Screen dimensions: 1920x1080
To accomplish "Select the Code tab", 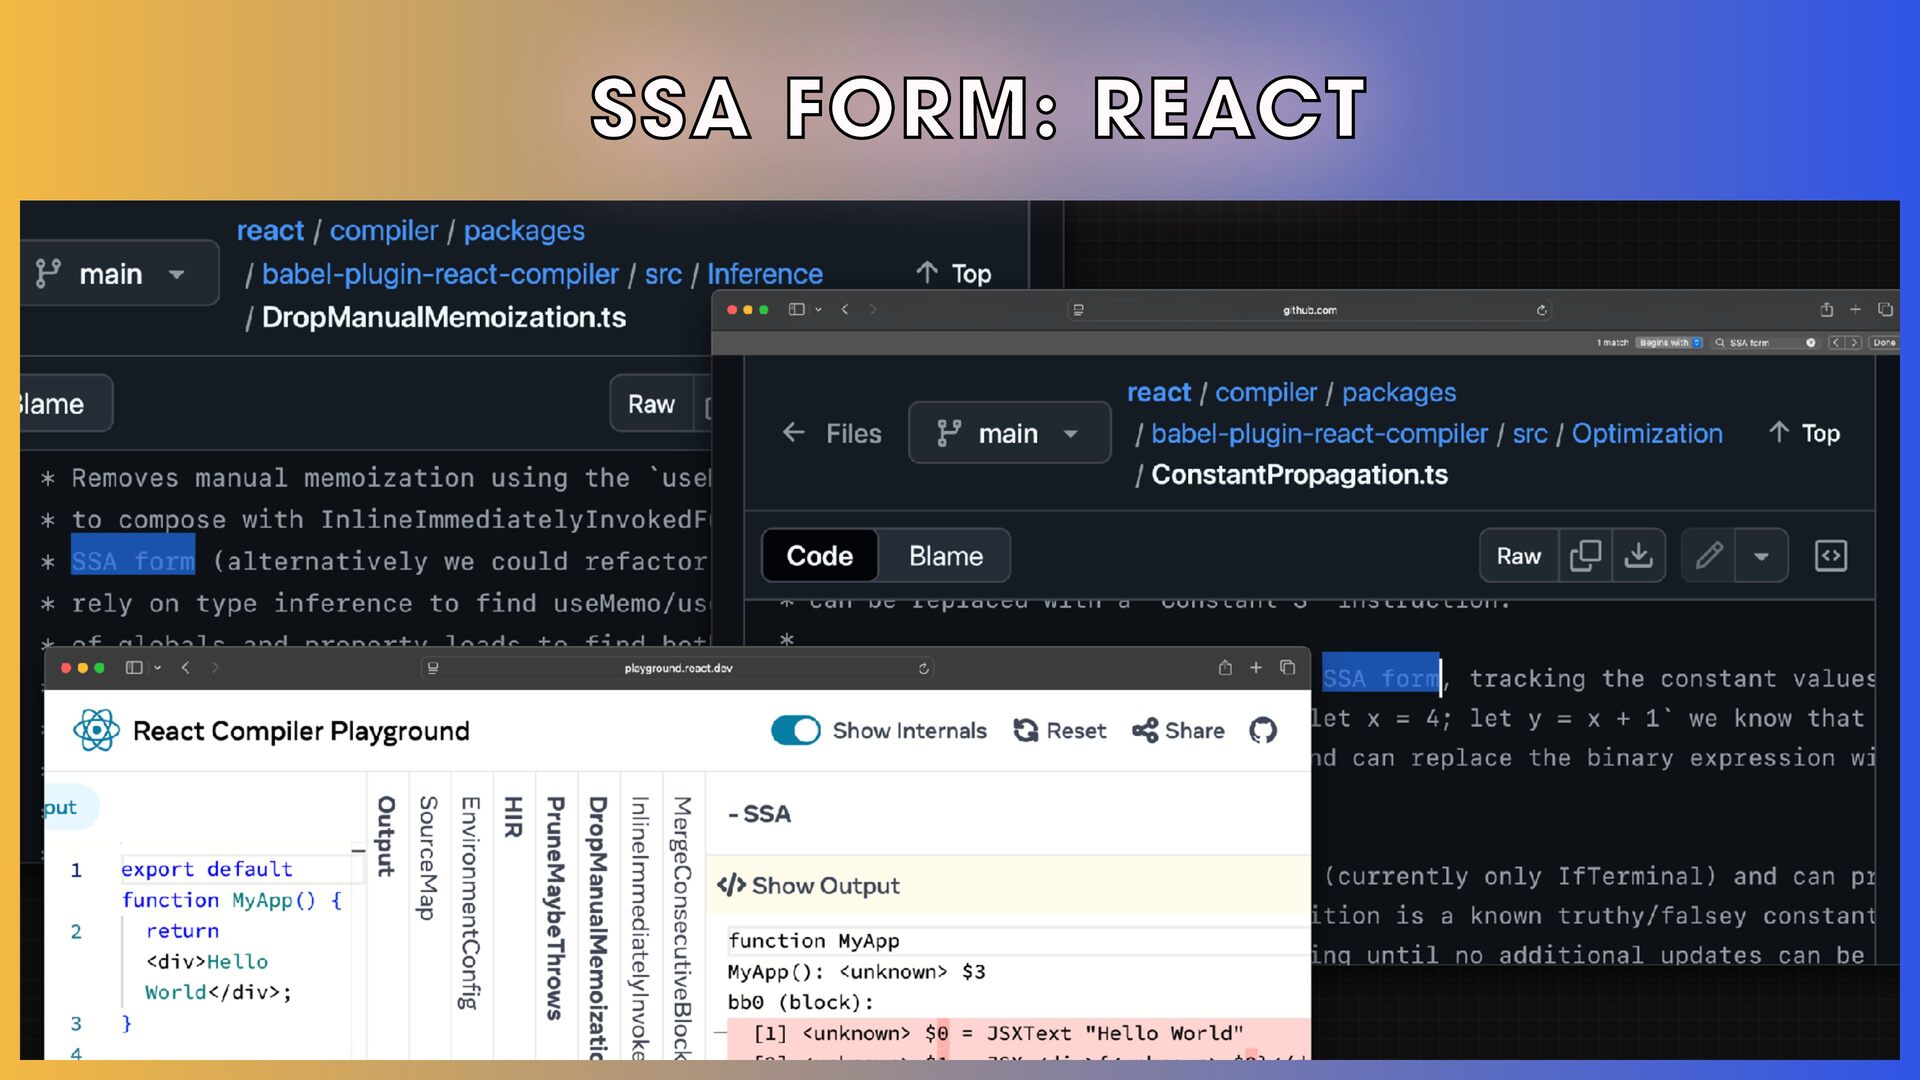I will [x=819, y=556].
